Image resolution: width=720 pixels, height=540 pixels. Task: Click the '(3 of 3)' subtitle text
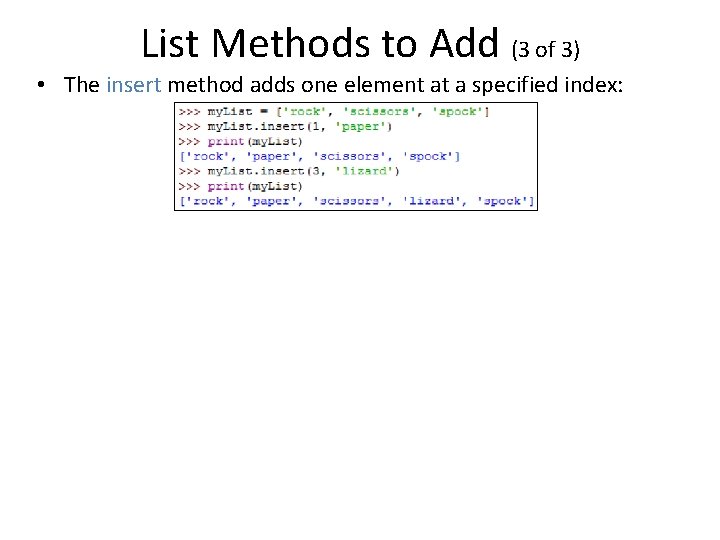(546, 50)
